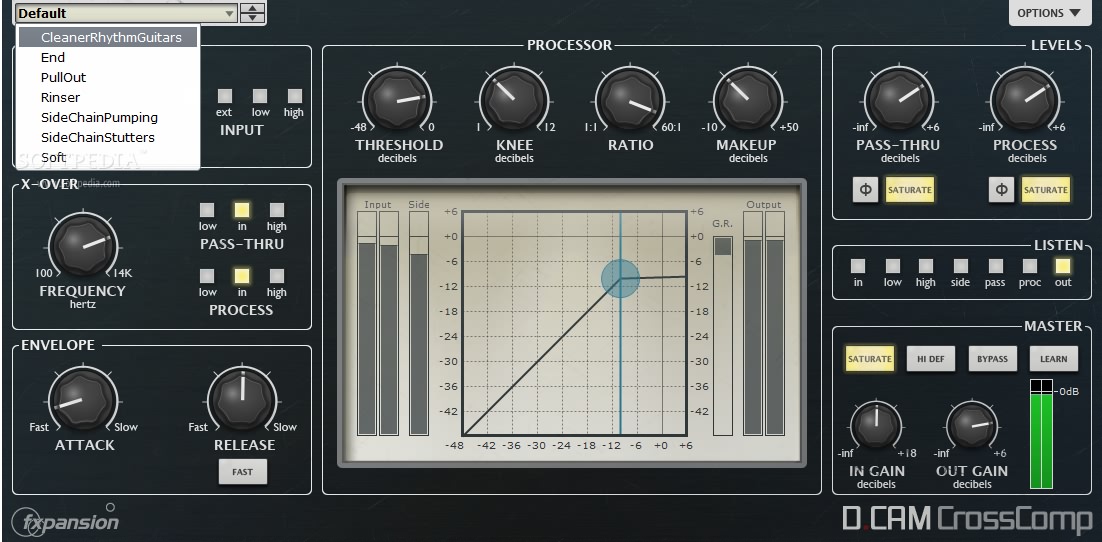Invert phase on PASS-THRU channel

coord(865,190)
